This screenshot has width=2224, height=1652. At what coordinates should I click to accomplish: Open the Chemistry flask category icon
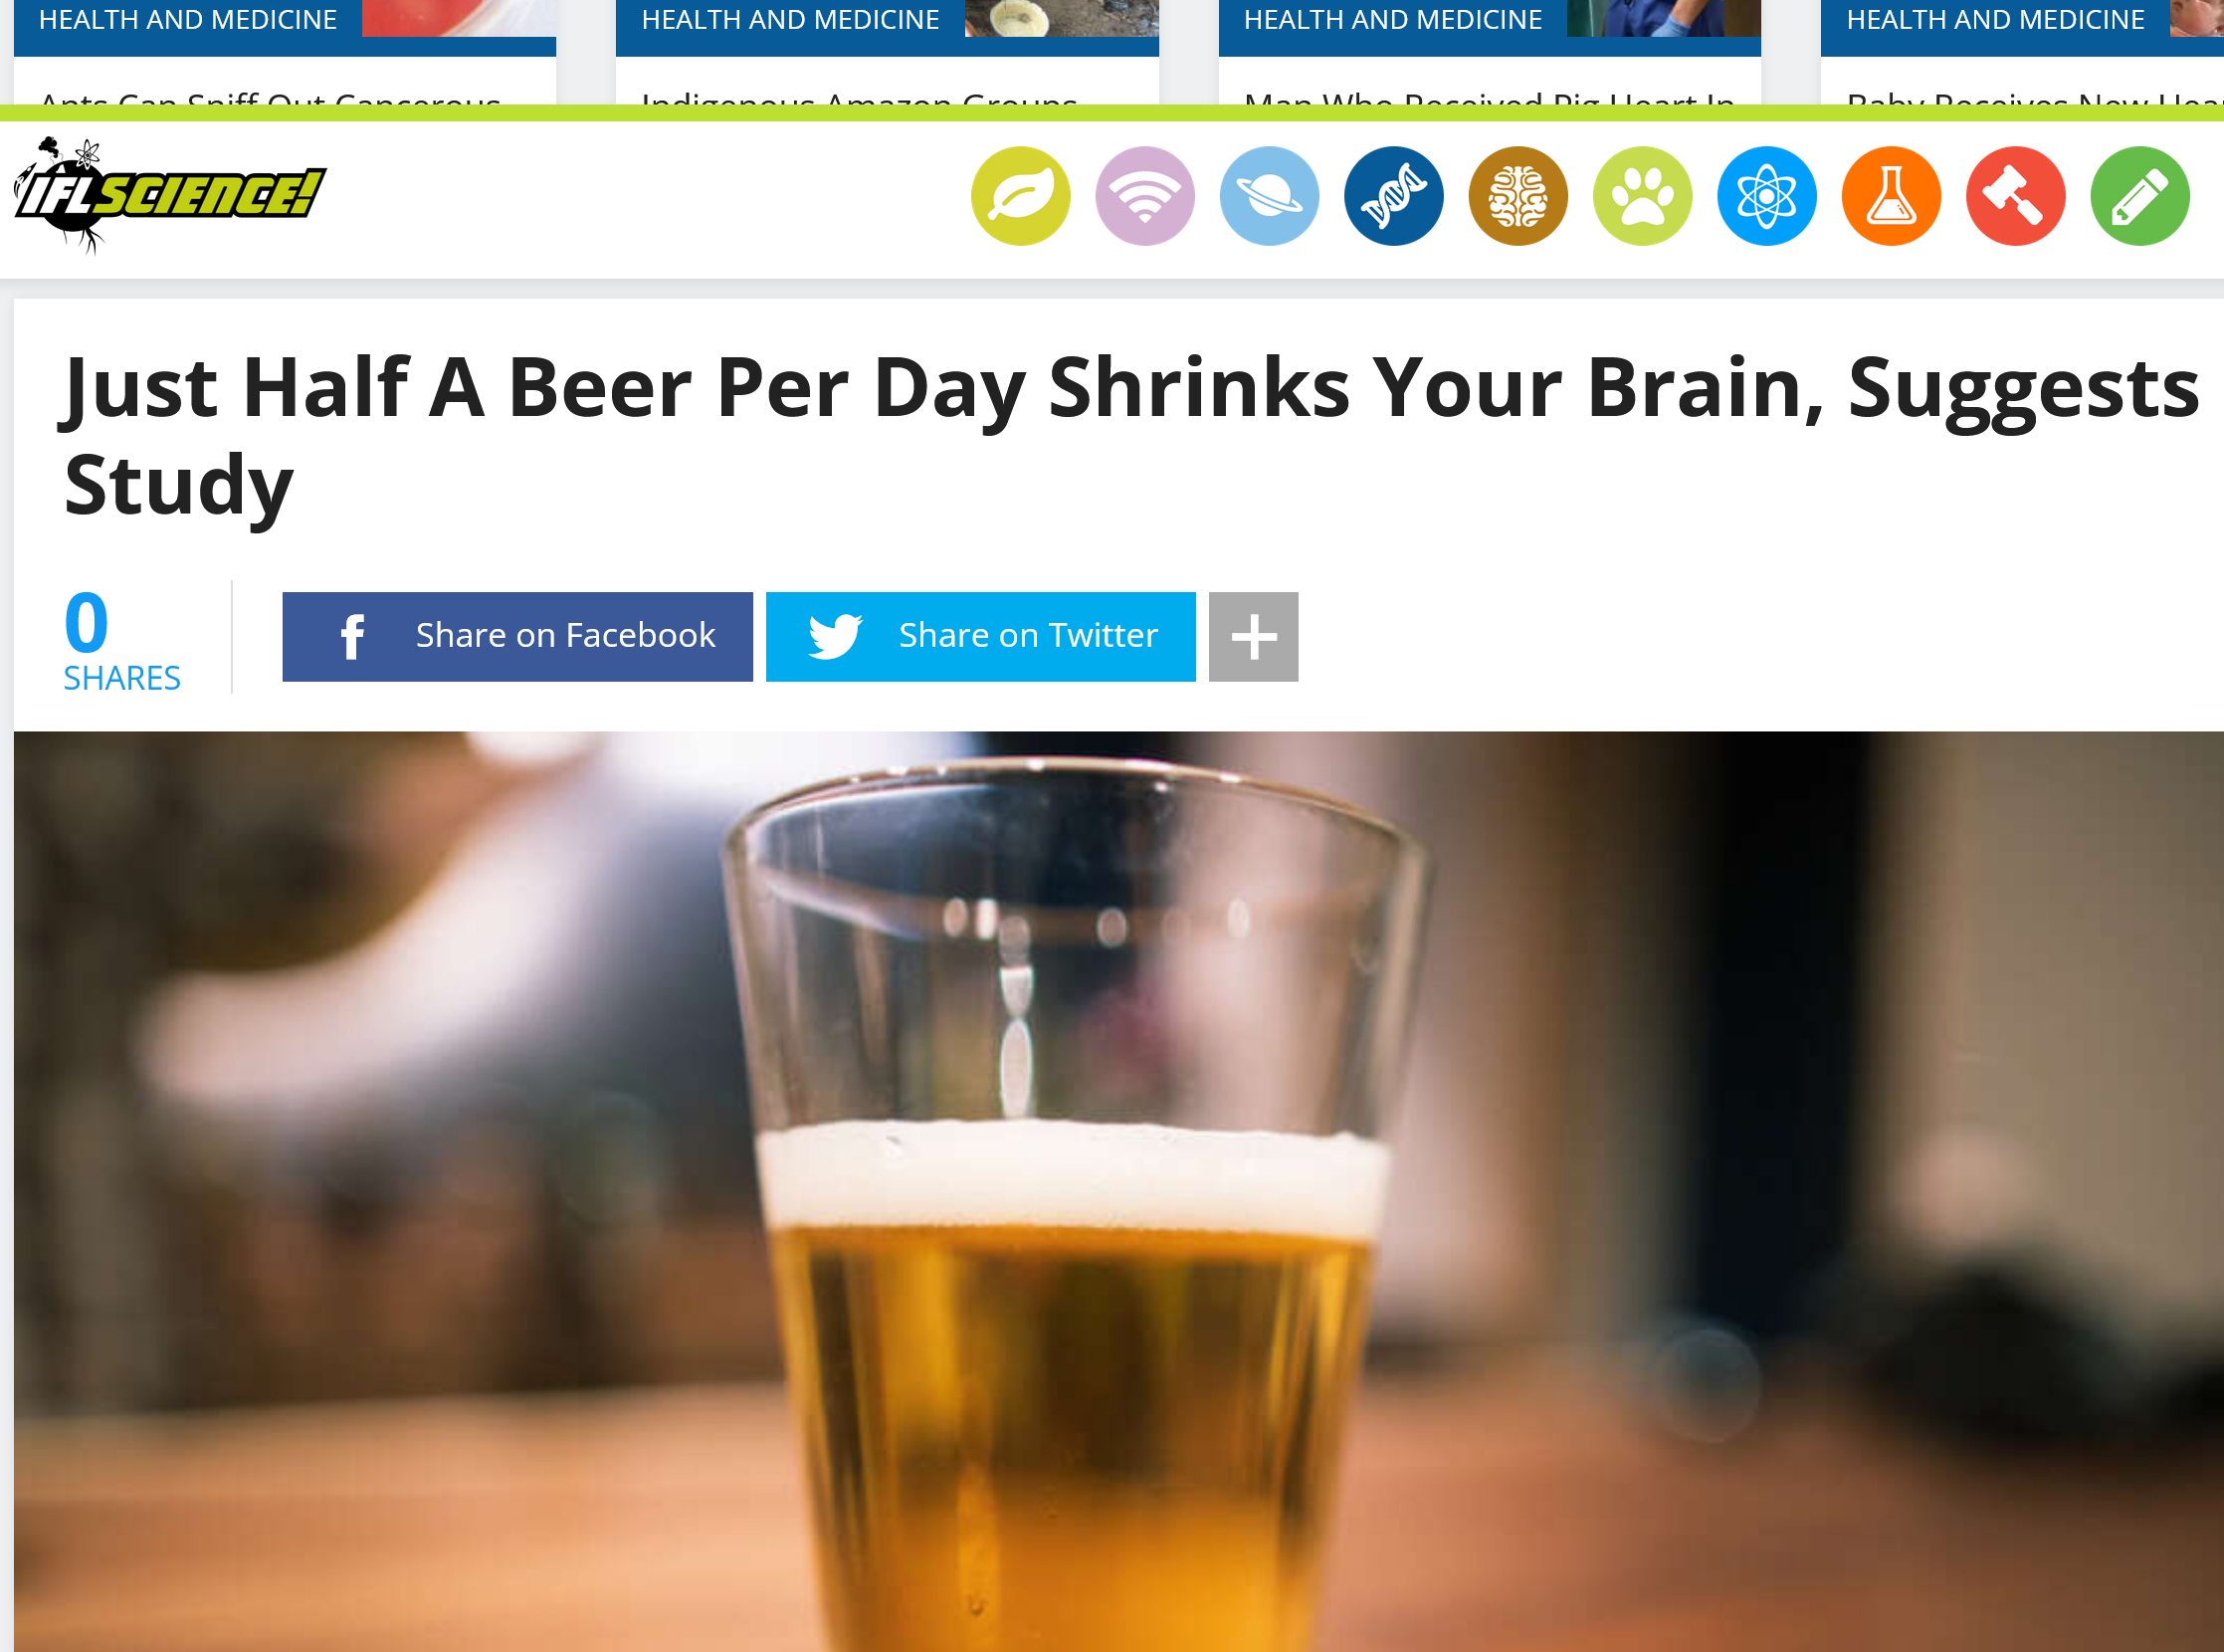(x=1891, y=196)
